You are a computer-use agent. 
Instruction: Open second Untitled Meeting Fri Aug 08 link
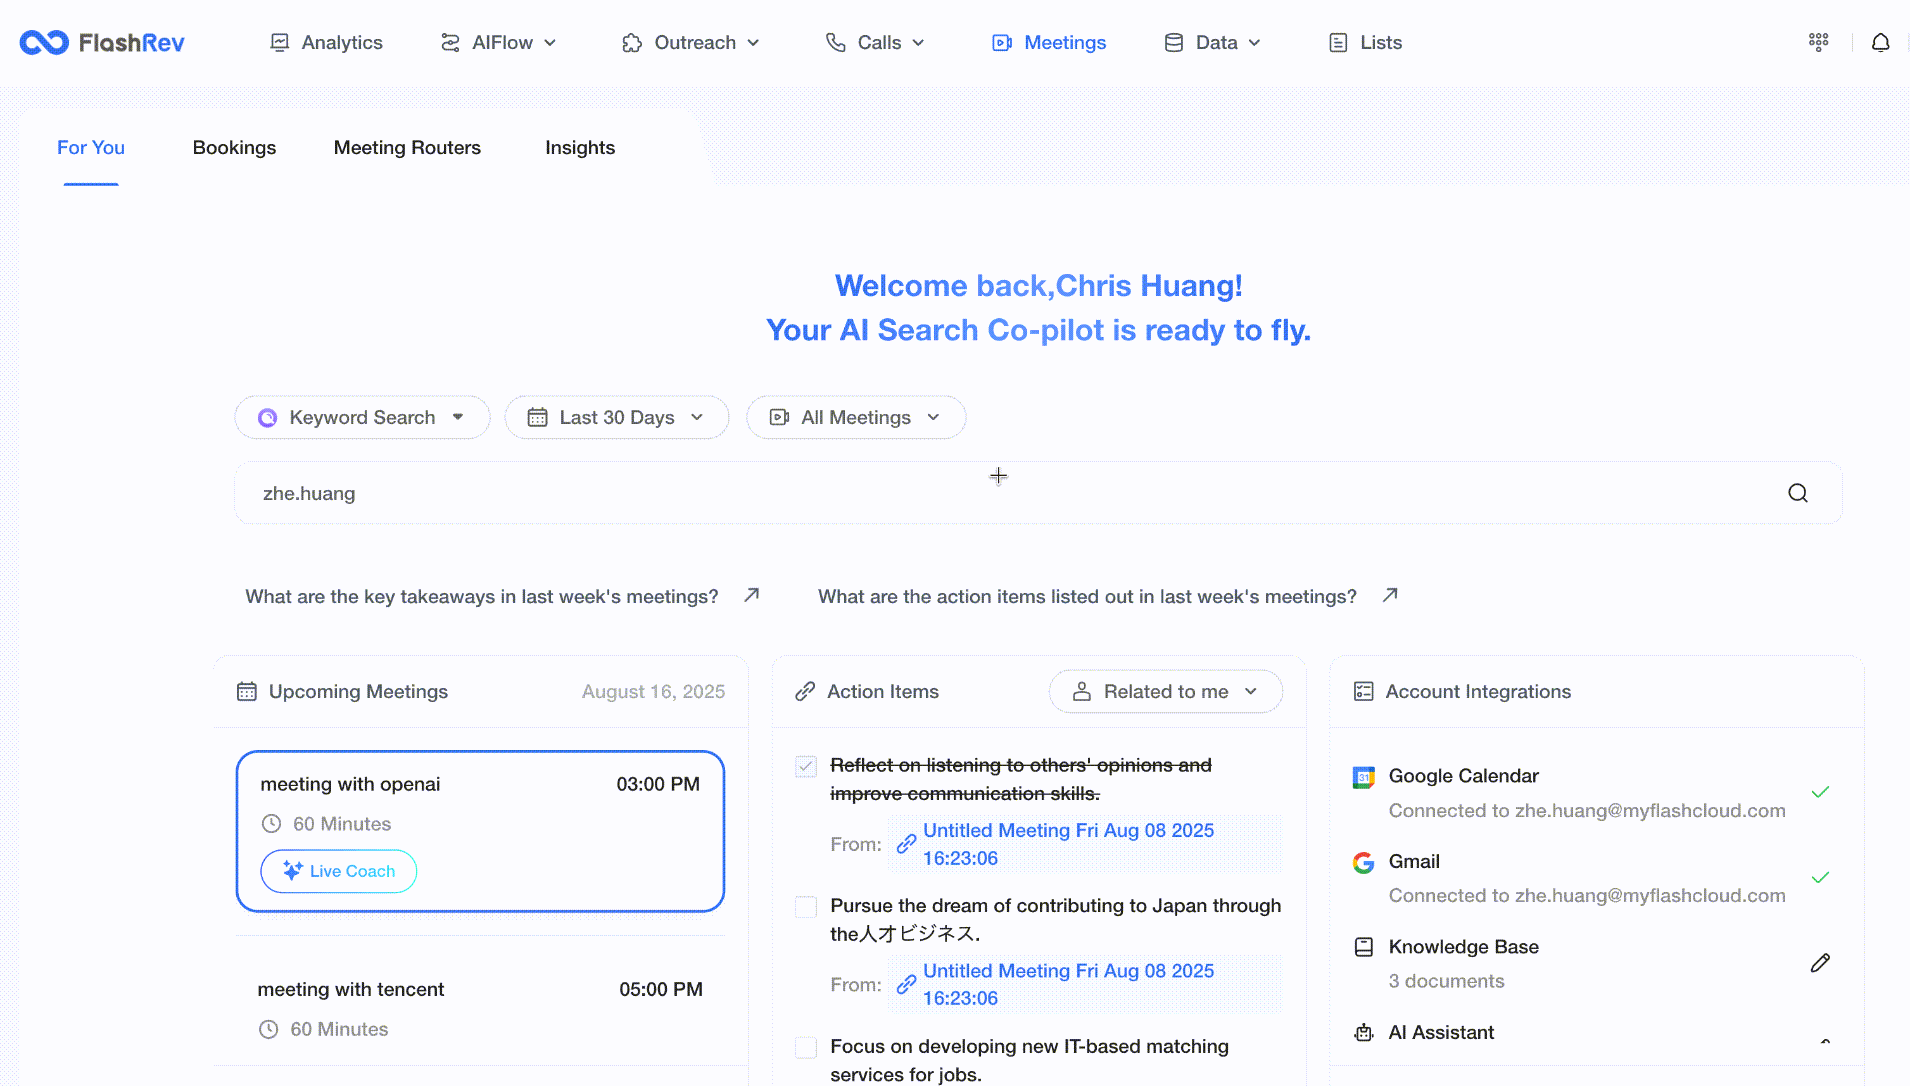[x=1068, y=984]
